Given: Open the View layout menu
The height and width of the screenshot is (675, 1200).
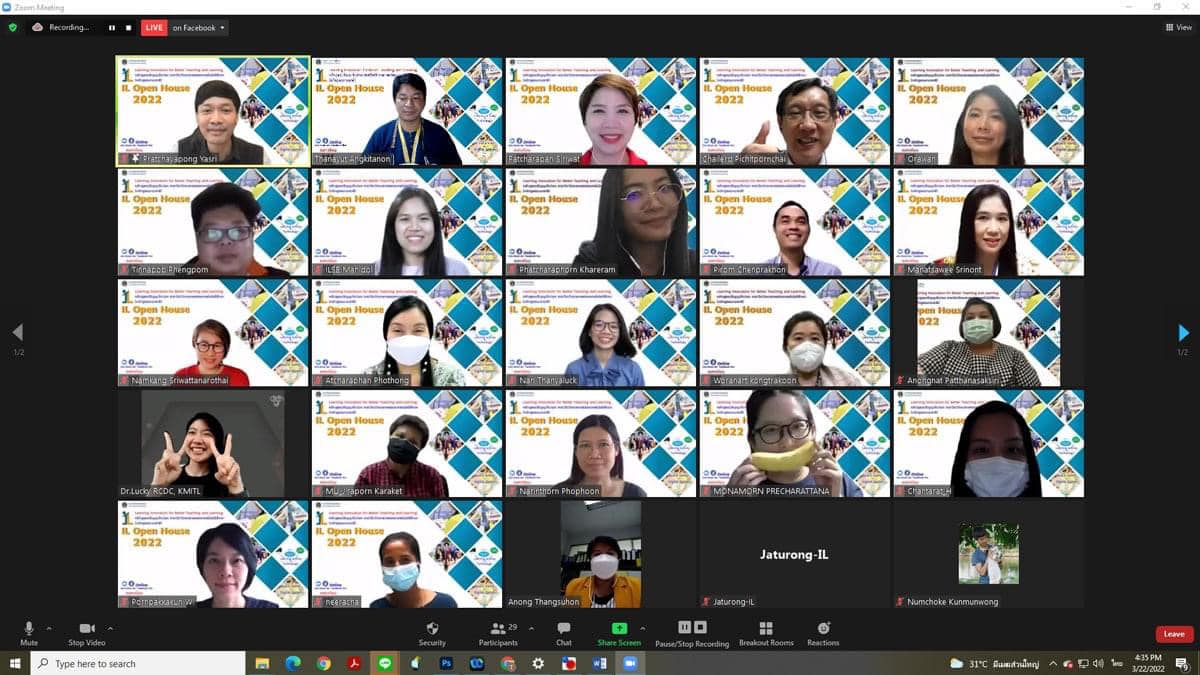Looking at the screenshot, I should point(1178,28).
